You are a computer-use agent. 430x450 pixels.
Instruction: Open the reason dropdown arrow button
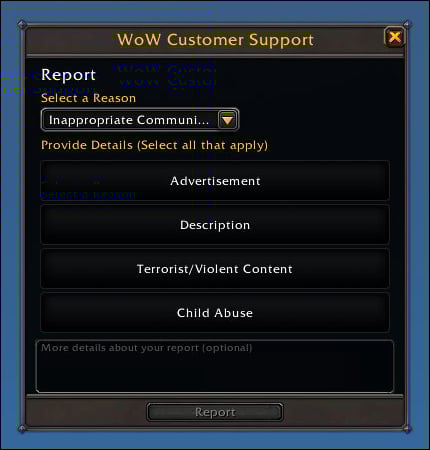click(227, 120)
